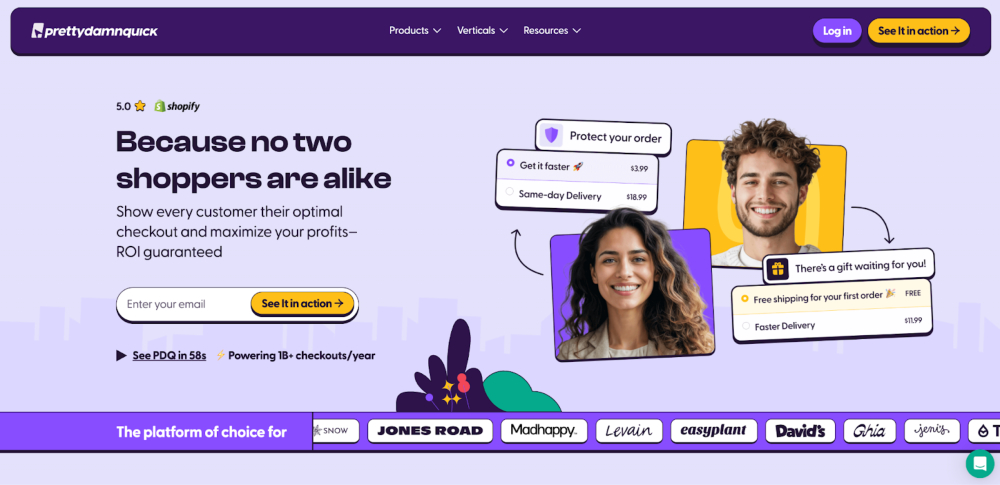Click the prettydamnquick logo

pyautogui.click(x=94, y=31)
